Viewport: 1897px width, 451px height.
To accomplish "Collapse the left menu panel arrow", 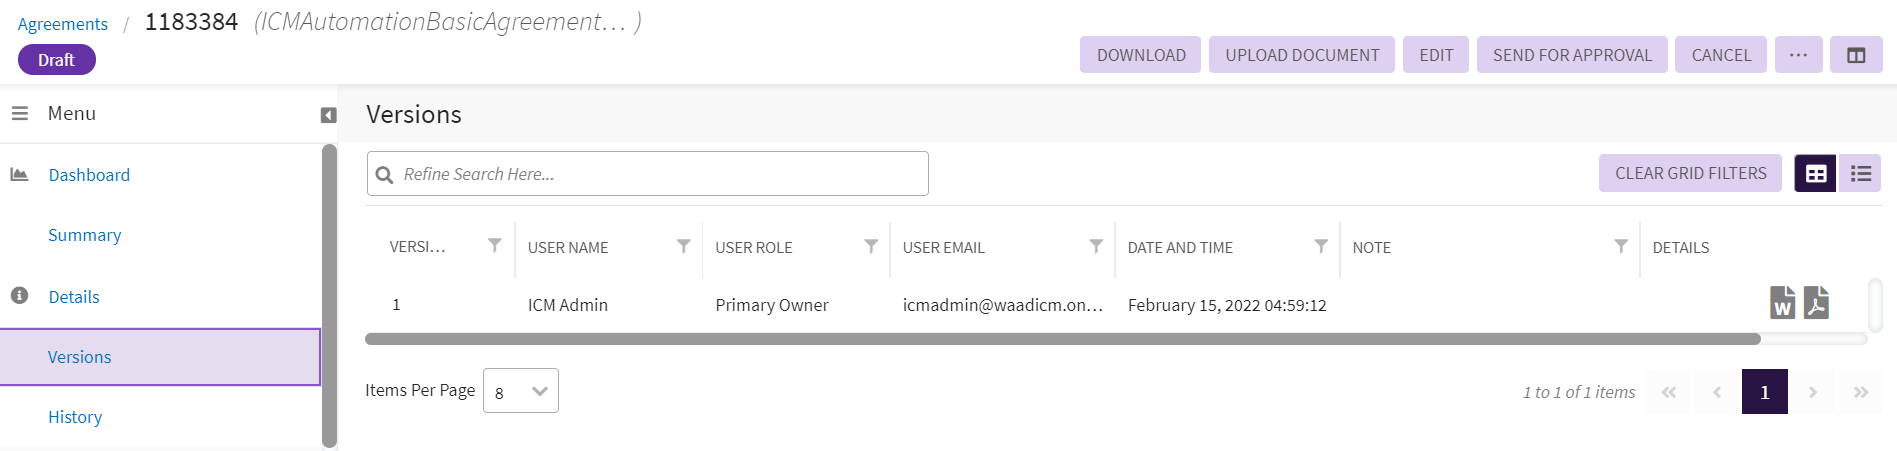I will coord(328,115).
